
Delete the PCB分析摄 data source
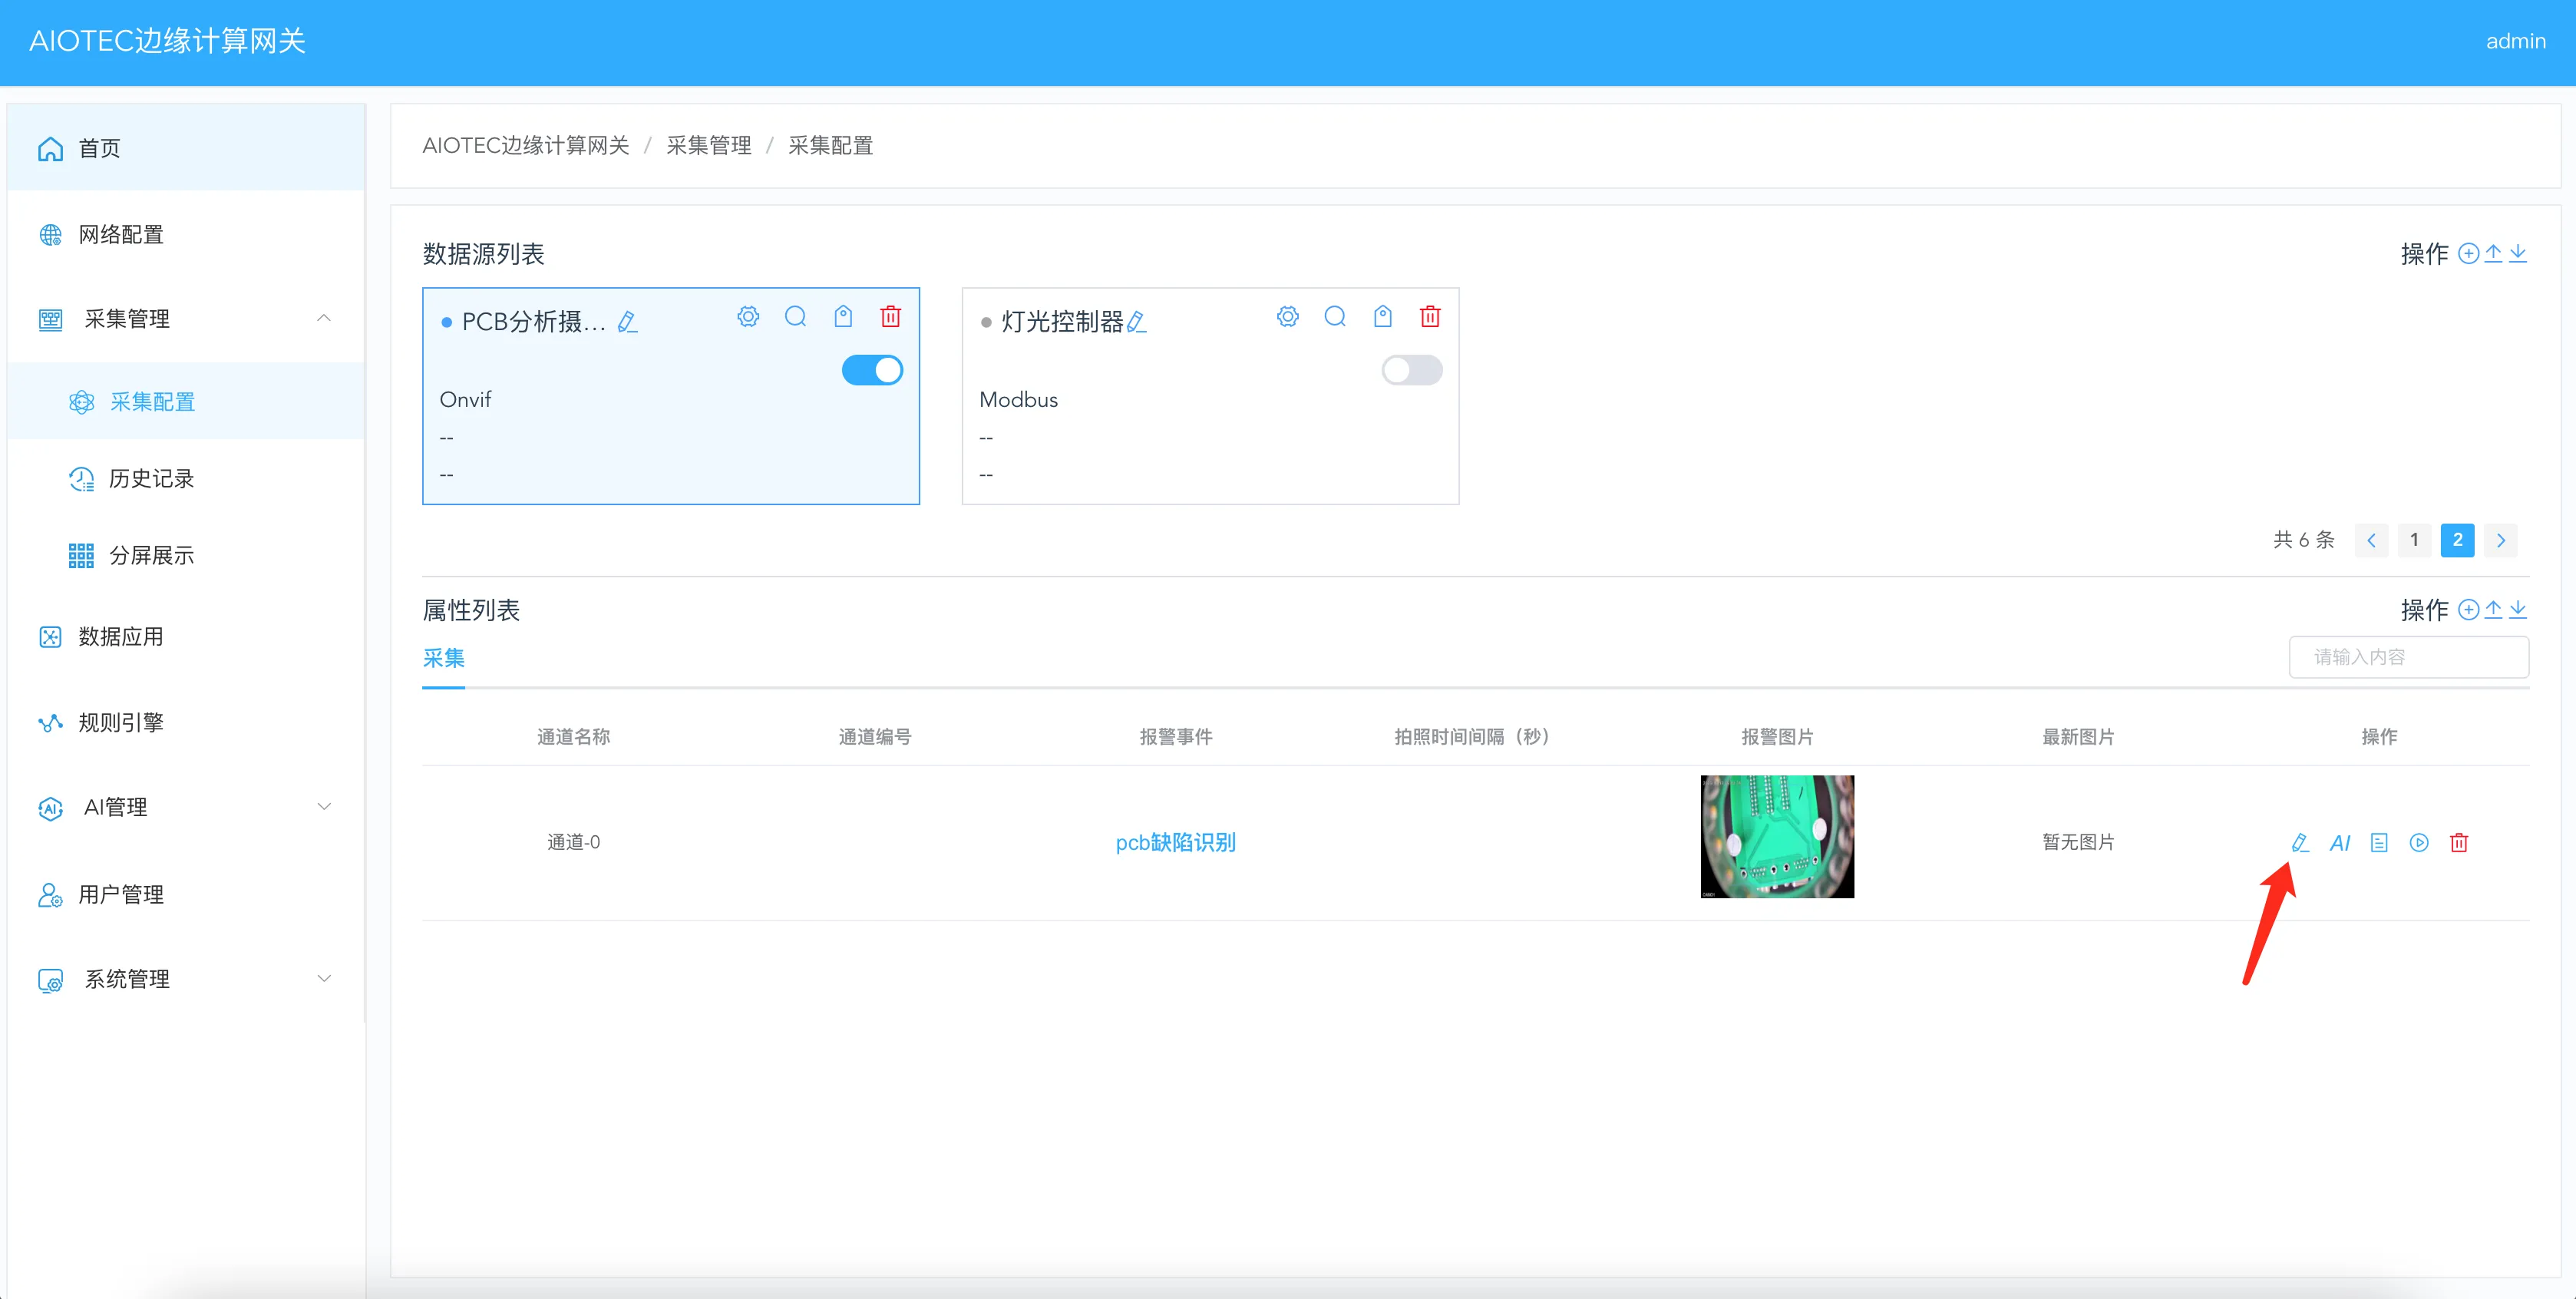[x=890, y=317]
